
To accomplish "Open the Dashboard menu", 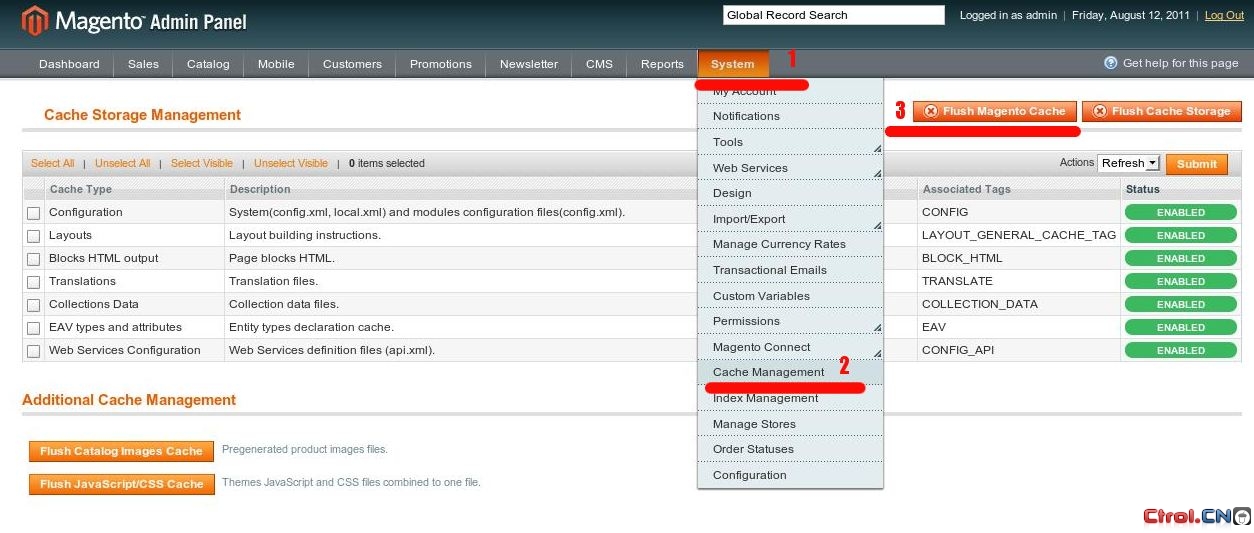I will (x=69, y=64).
